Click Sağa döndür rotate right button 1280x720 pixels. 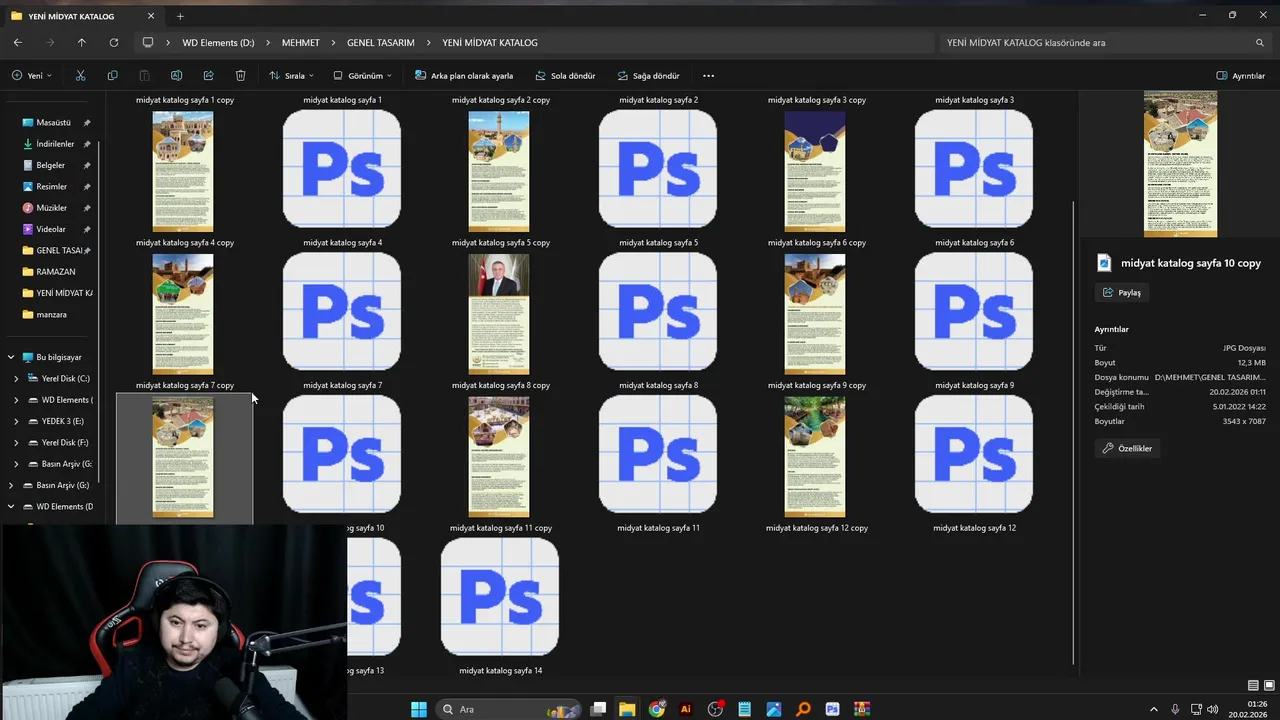coord(648,76)
